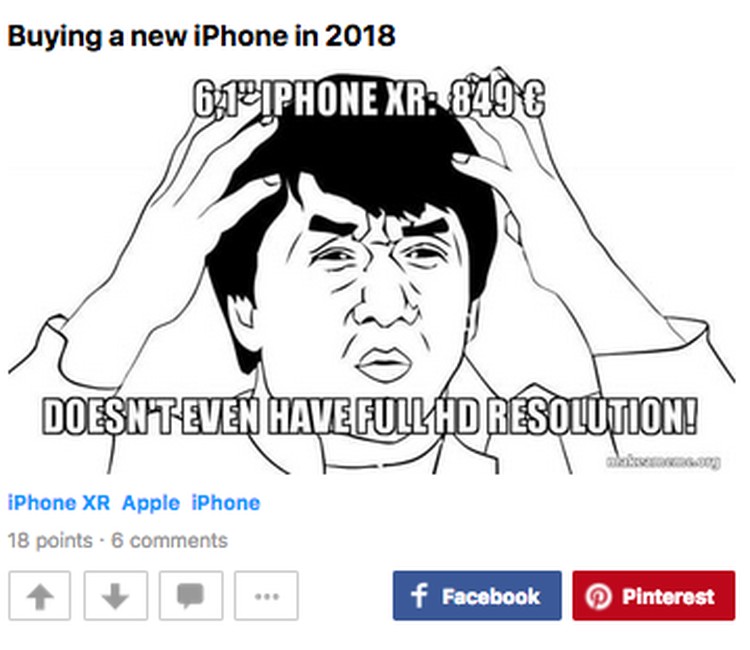
Task: Click the 18 points count
Action: pos(50,540)
